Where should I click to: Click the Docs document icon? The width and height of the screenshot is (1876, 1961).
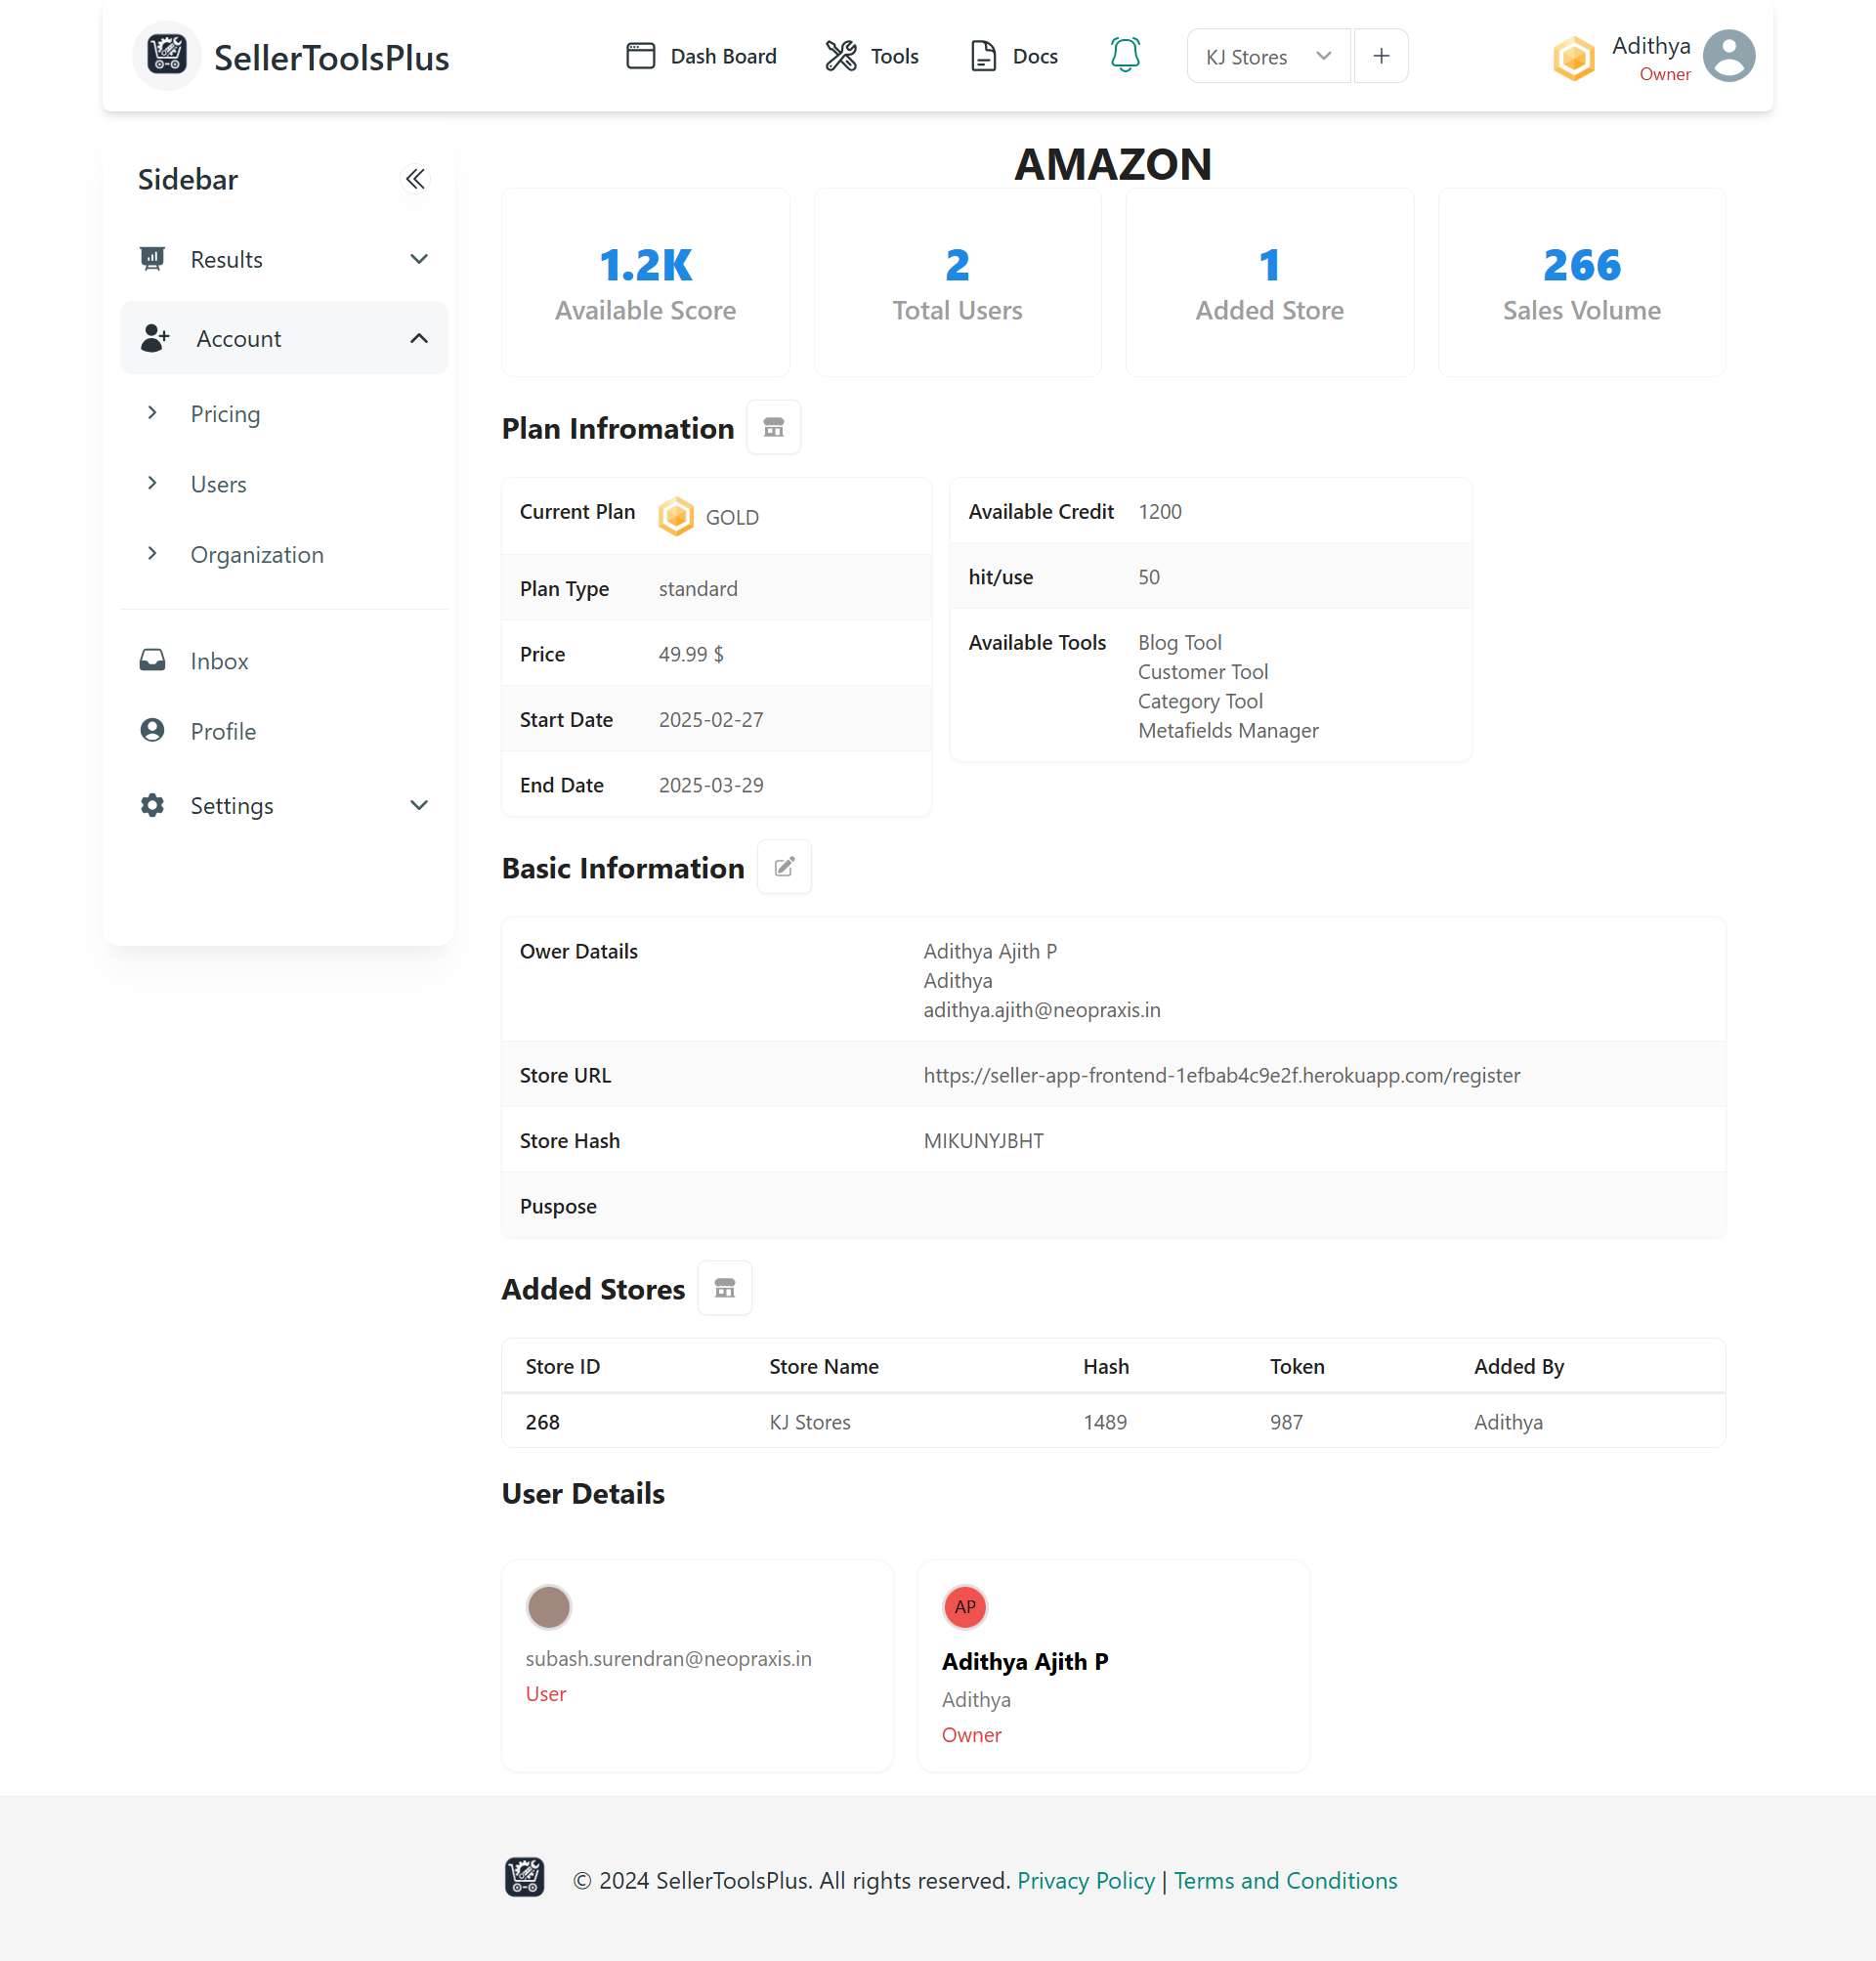tap(983, 56)
